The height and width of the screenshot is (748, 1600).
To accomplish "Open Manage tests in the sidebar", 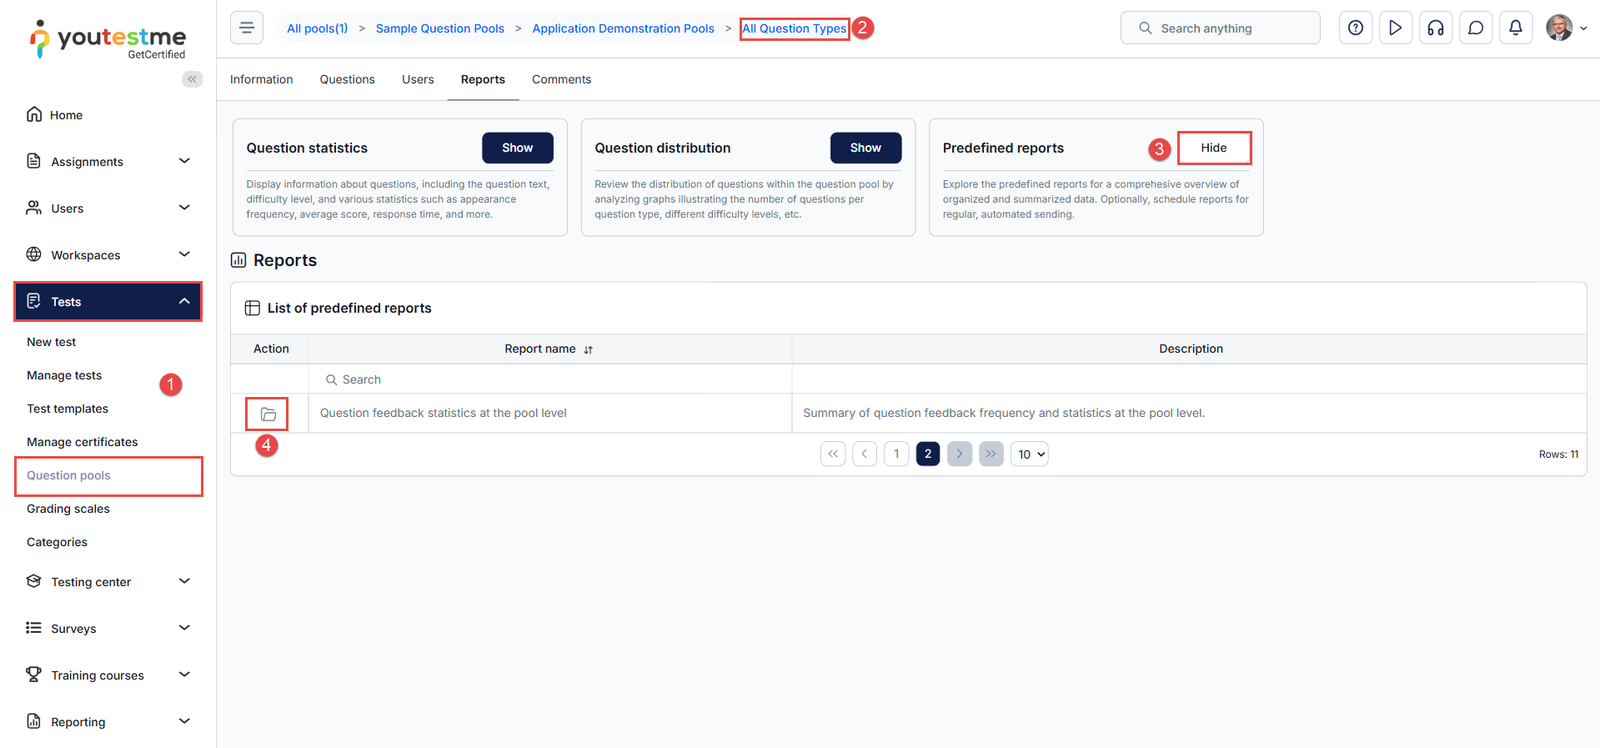I will tap(64, 375).
